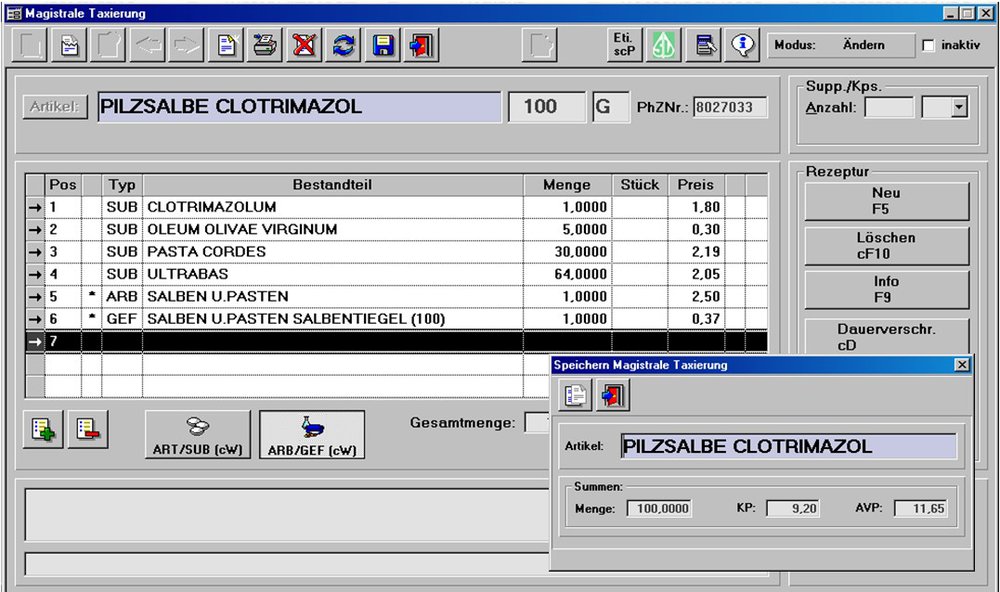Viewport: 1000px width, 592px height.
Task: Click the printer icon in the toolbar
Action: click(x=265, y=46)
